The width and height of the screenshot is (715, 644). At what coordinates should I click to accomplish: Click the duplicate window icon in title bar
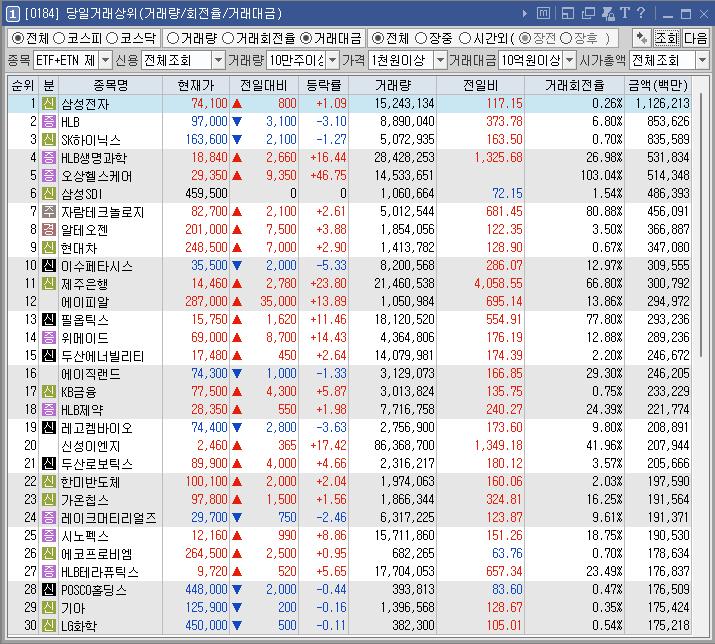(x=588, y=14)
